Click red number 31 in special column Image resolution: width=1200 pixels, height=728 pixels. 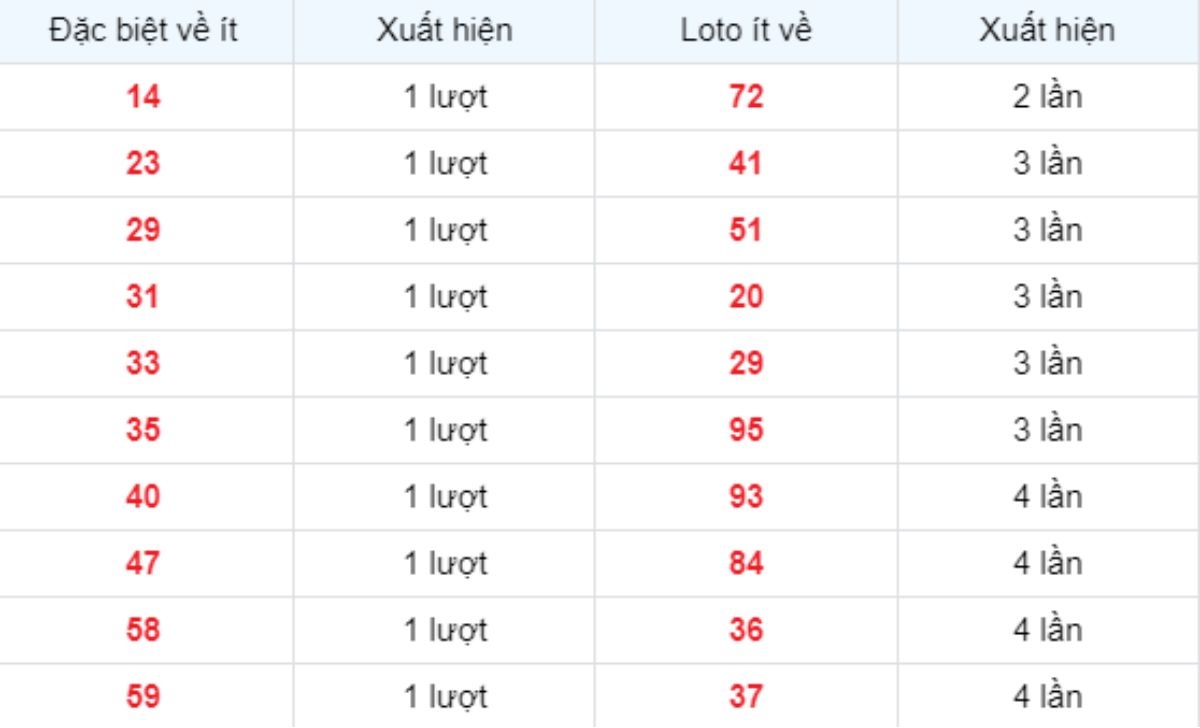[x=143, y=297]
